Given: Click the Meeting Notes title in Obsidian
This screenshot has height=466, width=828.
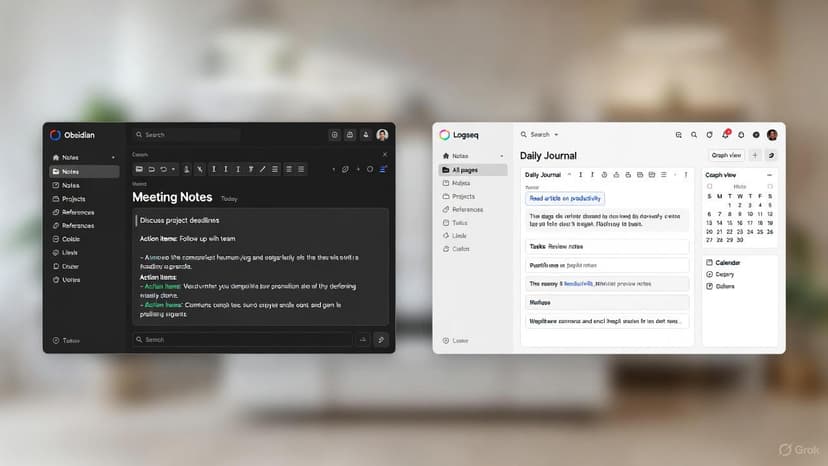Looking at the screenshot, I should pyautogui.click(x=172, y=197).
